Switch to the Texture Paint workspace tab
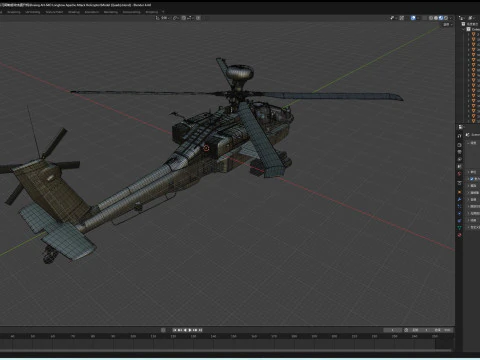The height and width of the screenshot is (360, 480). coord(54,12)
